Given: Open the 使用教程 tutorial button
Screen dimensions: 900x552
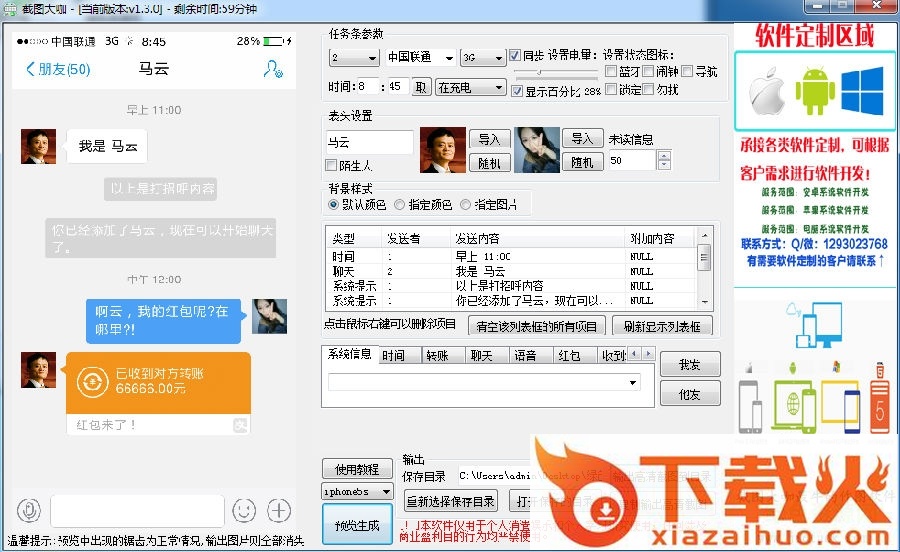Looking at the screenshot, I should coord(357,469).
